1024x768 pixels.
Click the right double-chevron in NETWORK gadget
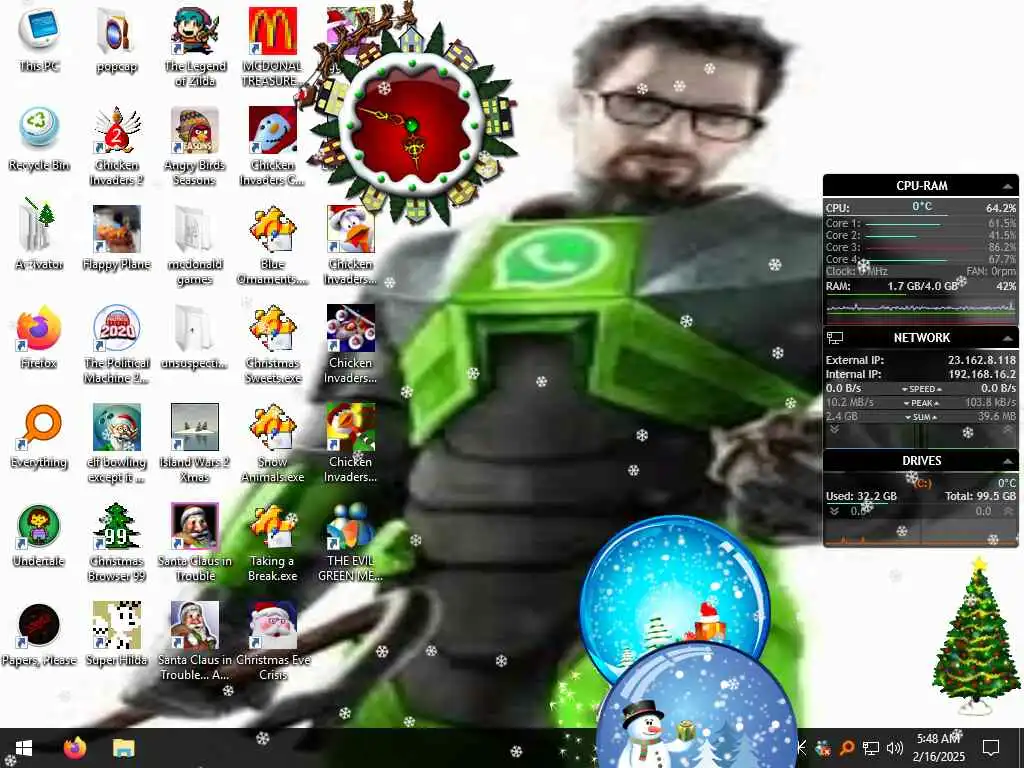click(1008, 430)
